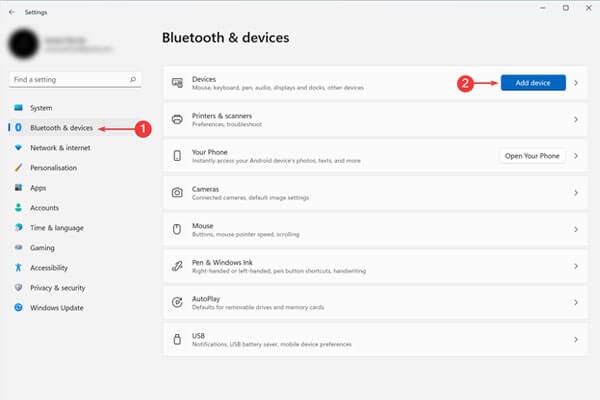600x400 pixels.
Task: Click the Personalisation brush icon
Action: click(18, 168)
